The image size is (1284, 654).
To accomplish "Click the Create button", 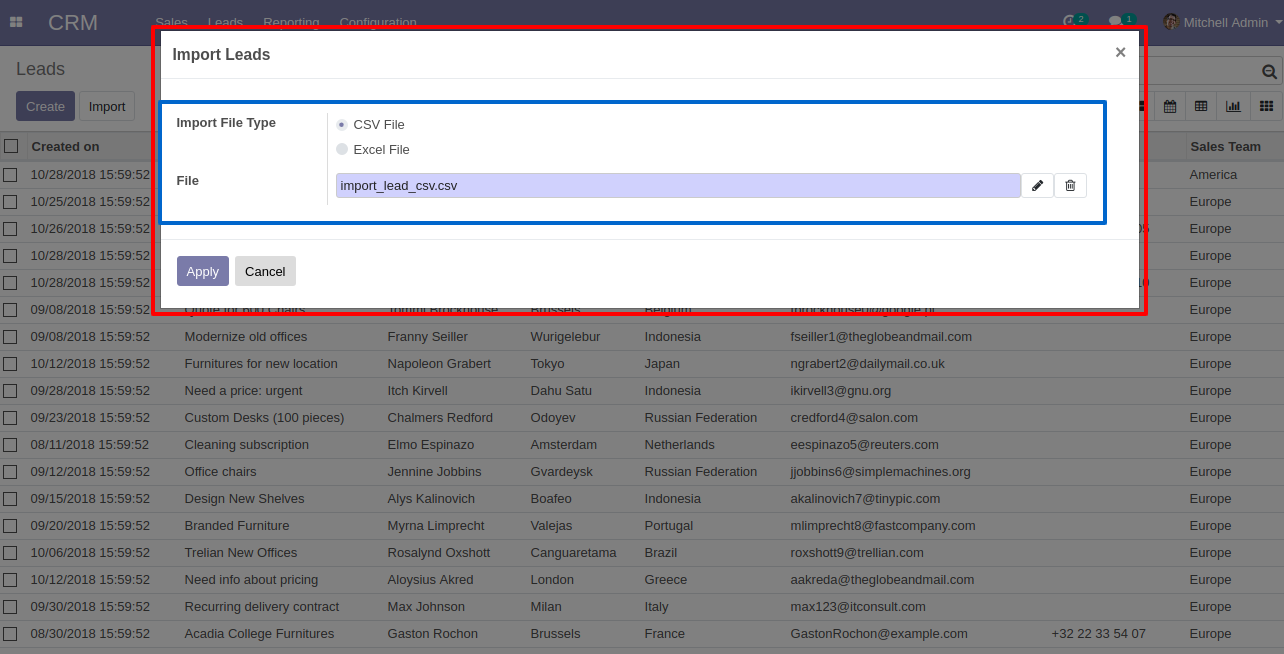I will point(45,107).
